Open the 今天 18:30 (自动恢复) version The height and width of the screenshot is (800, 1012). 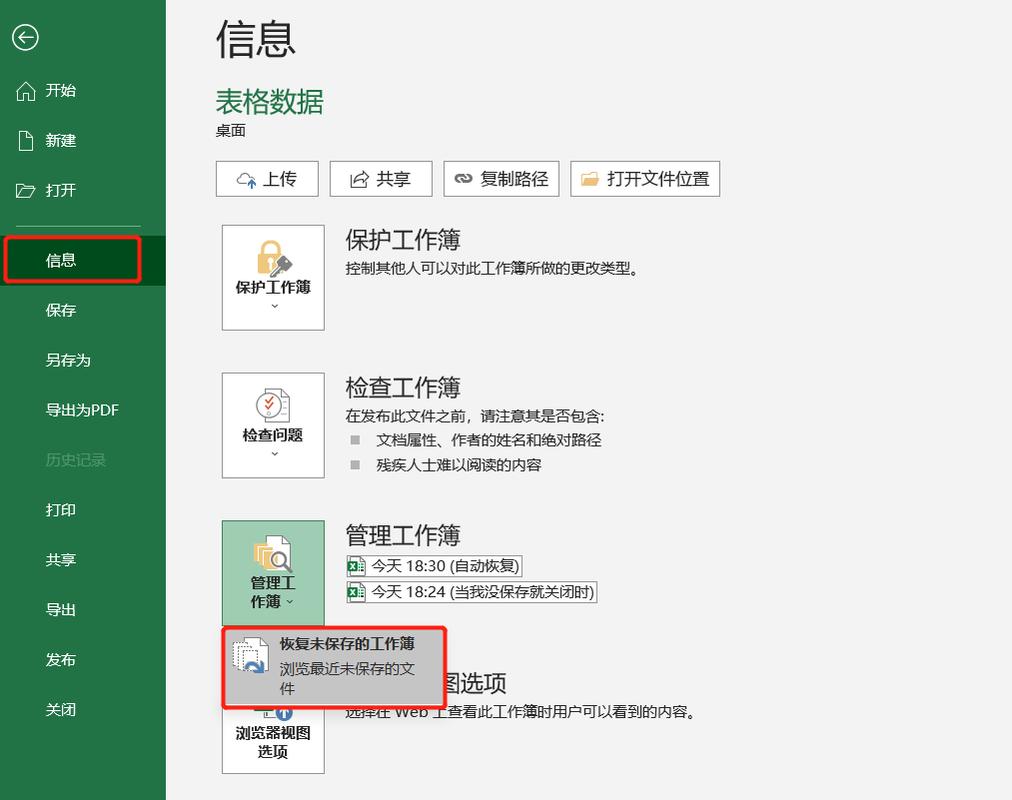point(434,566)
